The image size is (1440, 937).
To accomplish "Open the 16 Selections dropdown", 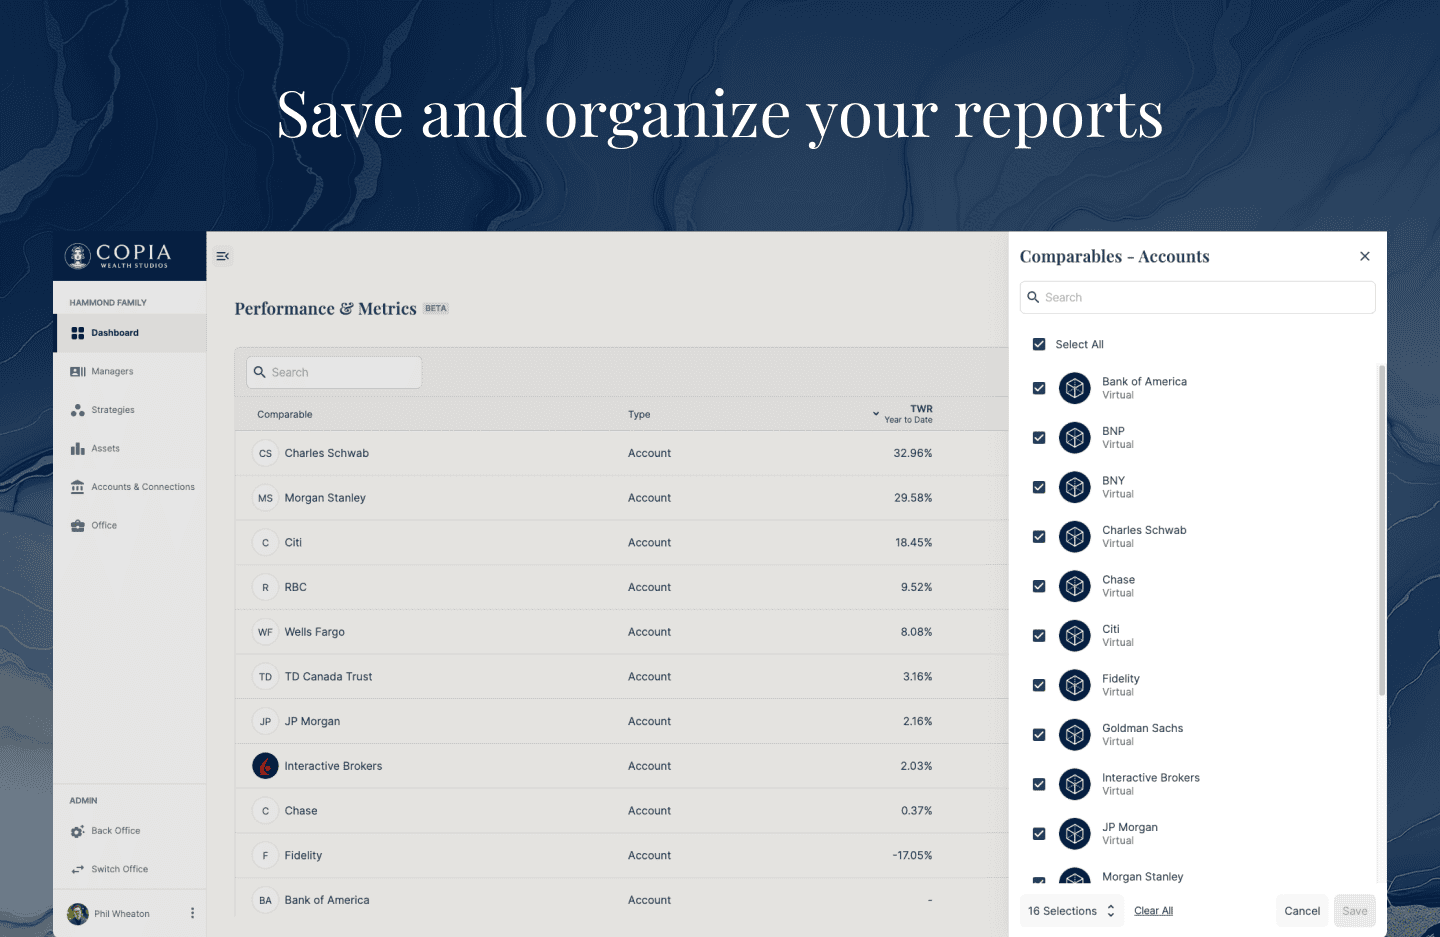I will 1071,911.
